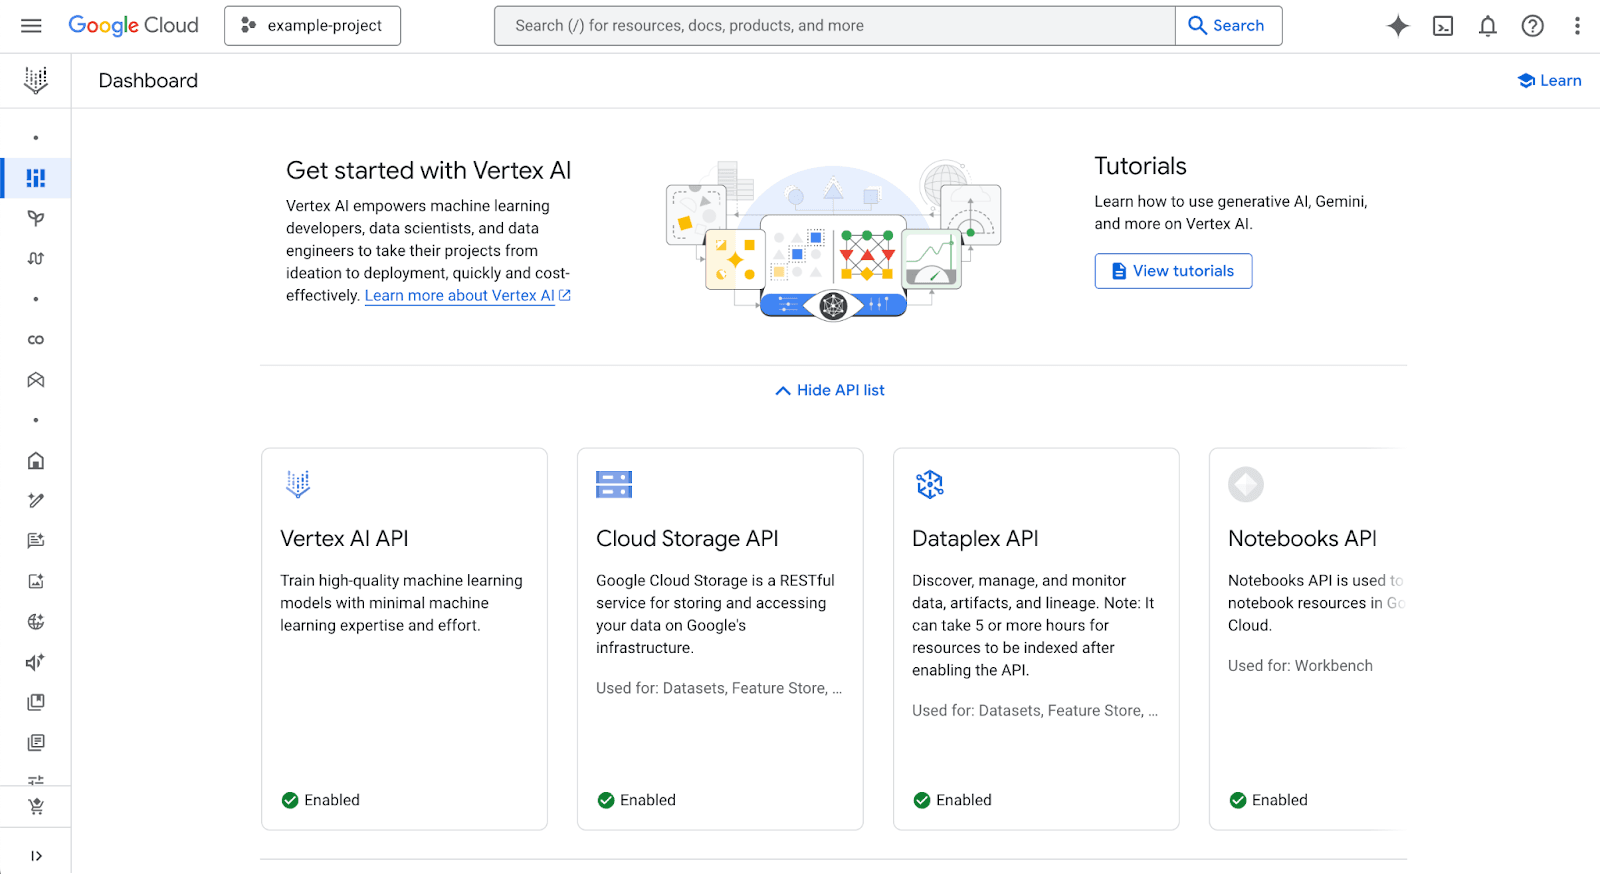Click the Colab infinity icon in sidebar

36,340
